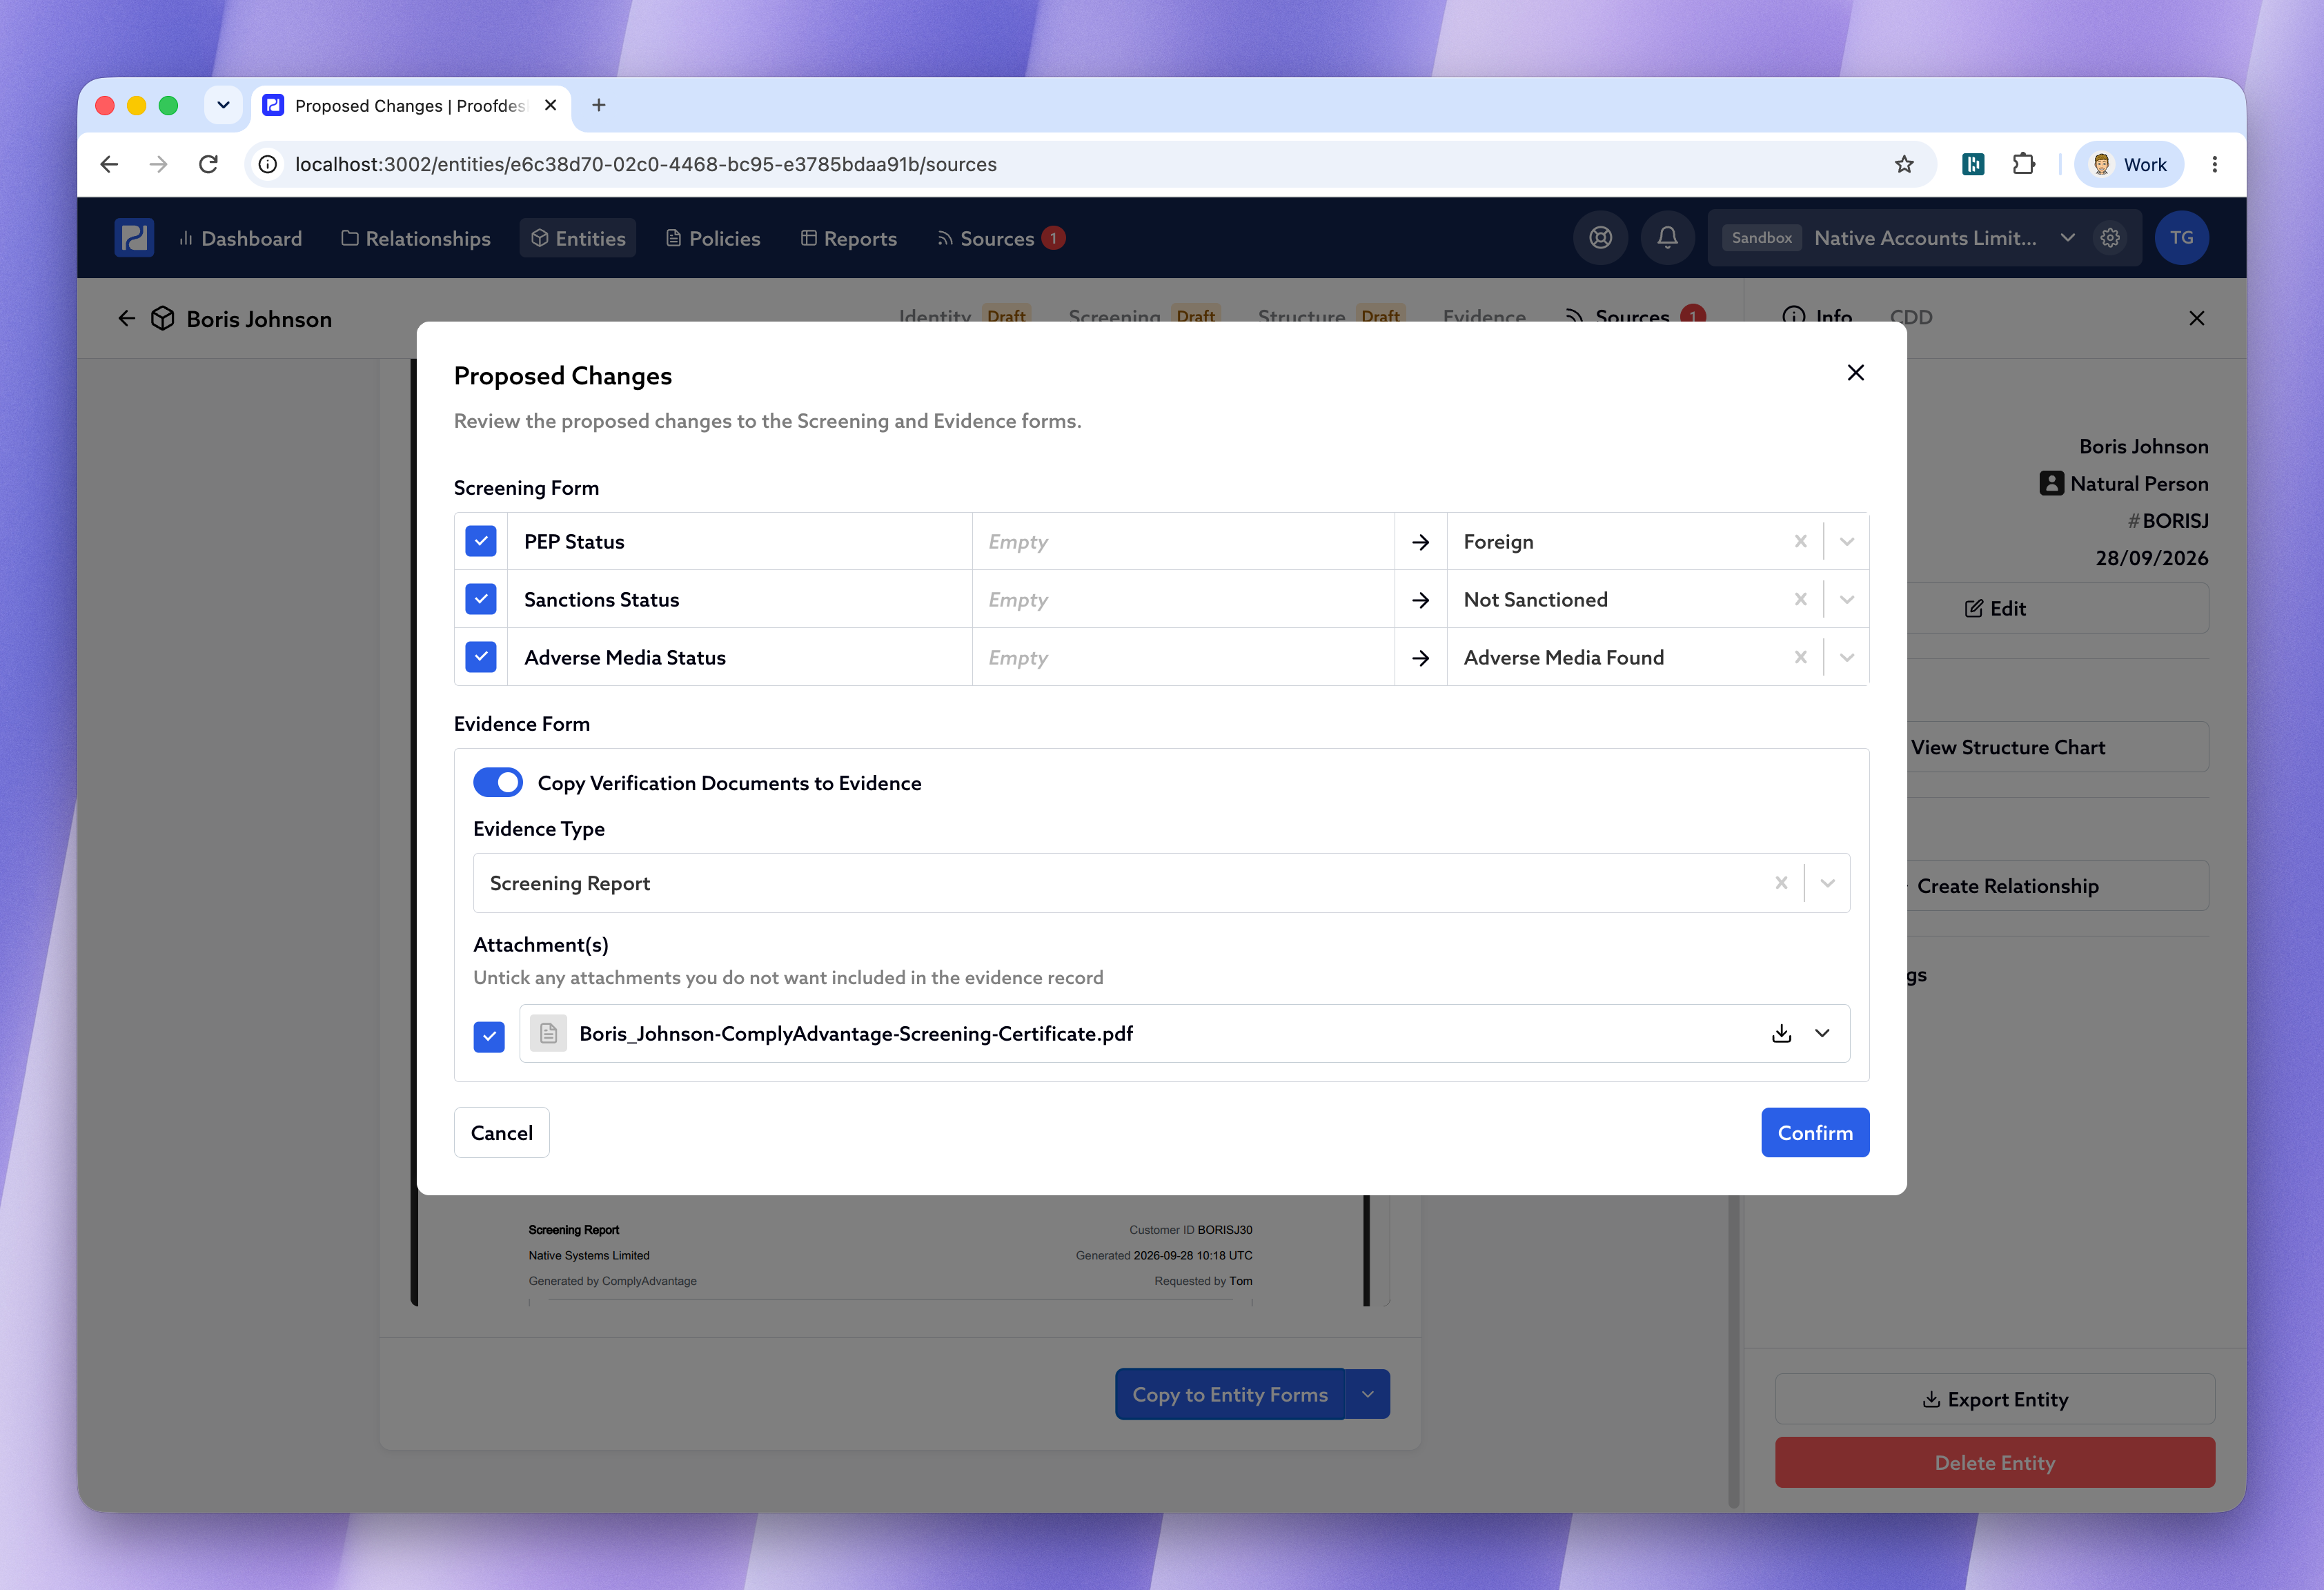Open the Sanctions Status dropdown
2324x1590 pixels.
click(x=1847, y=599)
